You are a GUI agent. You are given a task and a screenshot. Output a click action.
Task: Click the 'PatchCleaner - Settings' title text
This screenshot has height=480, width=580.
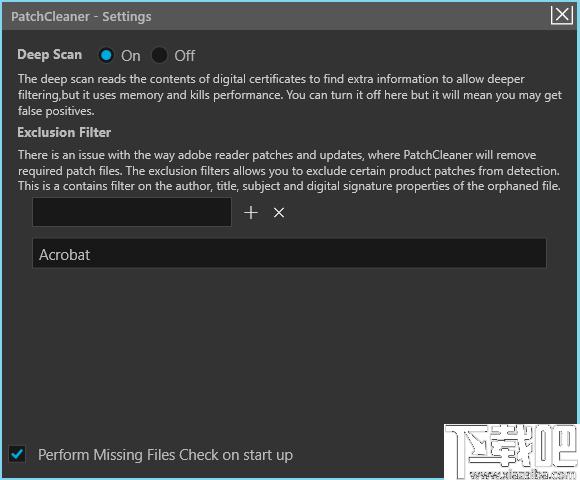pyautogui.click(x=81, y=17)
